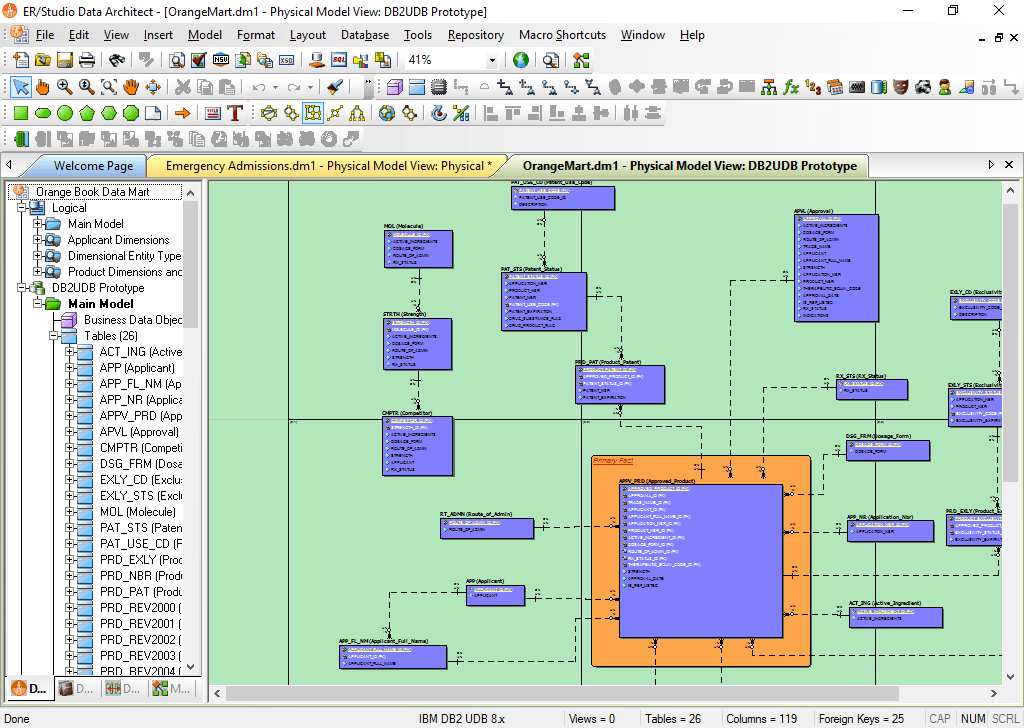Switch to the Welcome Page tab
1024x728 pixels.
point(93,166)
